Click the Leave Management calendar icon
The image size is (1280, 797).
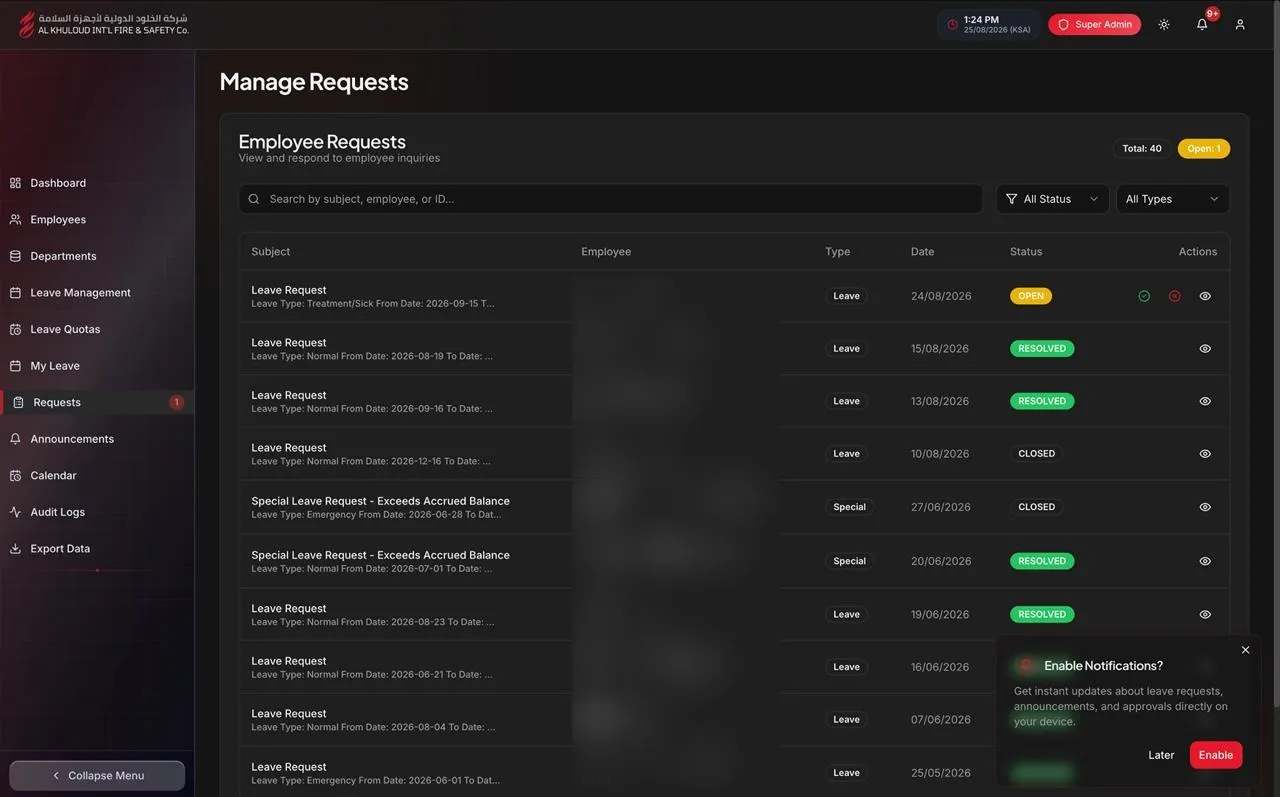(x=15, y=293)
